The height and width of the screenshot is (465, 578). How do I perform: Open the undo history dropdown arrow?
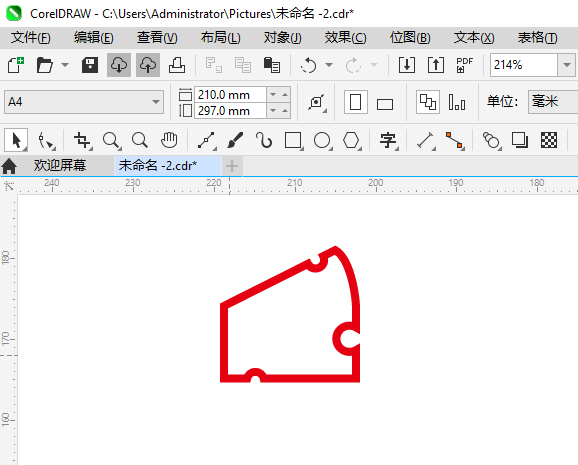tap(329, 65)
